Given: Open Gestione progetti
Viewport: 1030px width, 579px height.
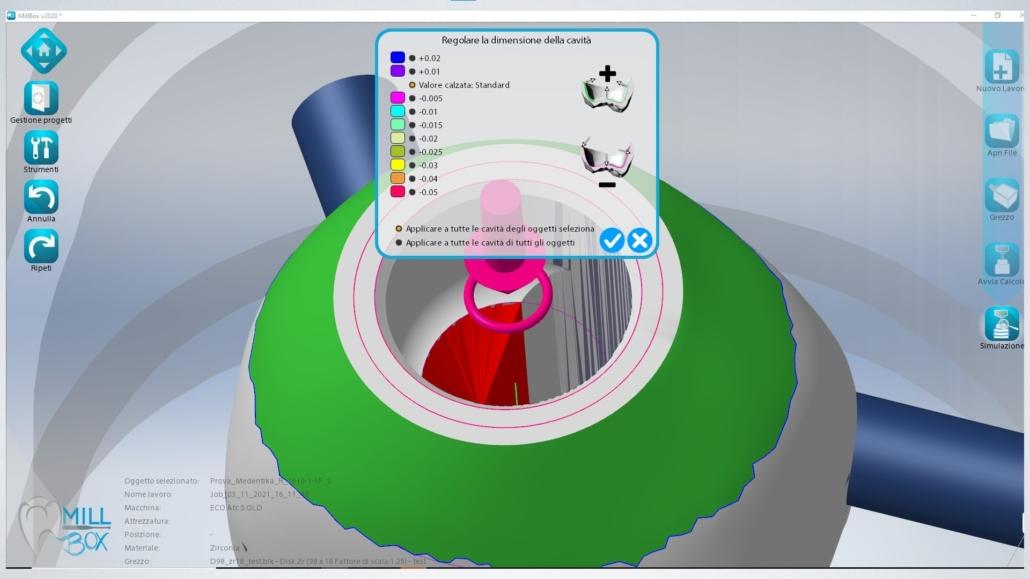Looking at the screenshot, I should click(41, 98).
